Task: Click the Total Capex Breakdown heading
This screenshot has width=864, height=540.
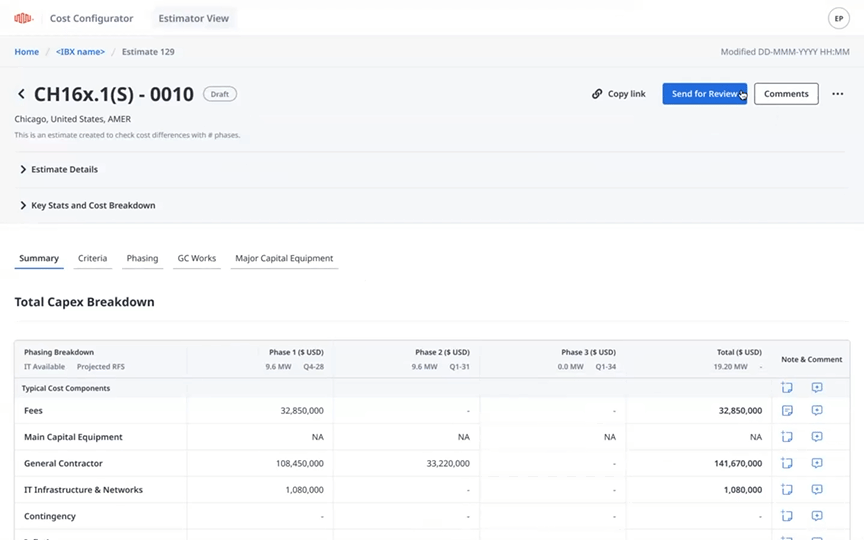Action: (84, 302)
